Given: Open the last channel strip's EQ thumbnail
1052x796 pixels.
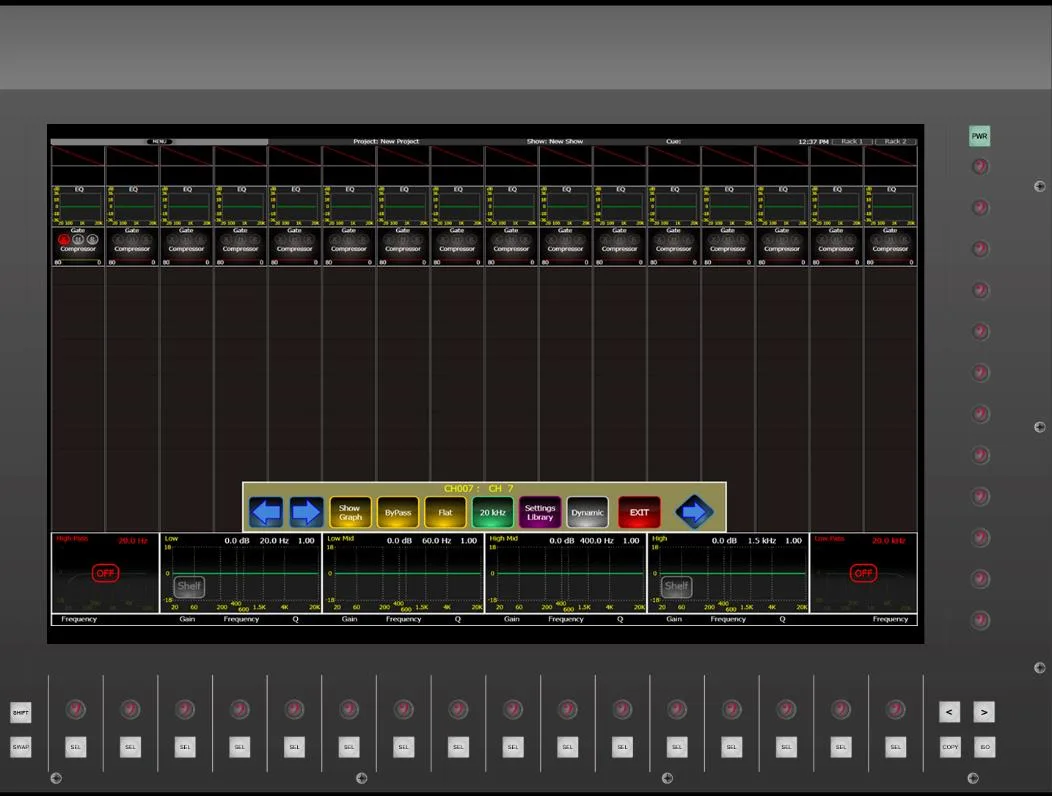Looking at the screenshot, I should point(890,206).
